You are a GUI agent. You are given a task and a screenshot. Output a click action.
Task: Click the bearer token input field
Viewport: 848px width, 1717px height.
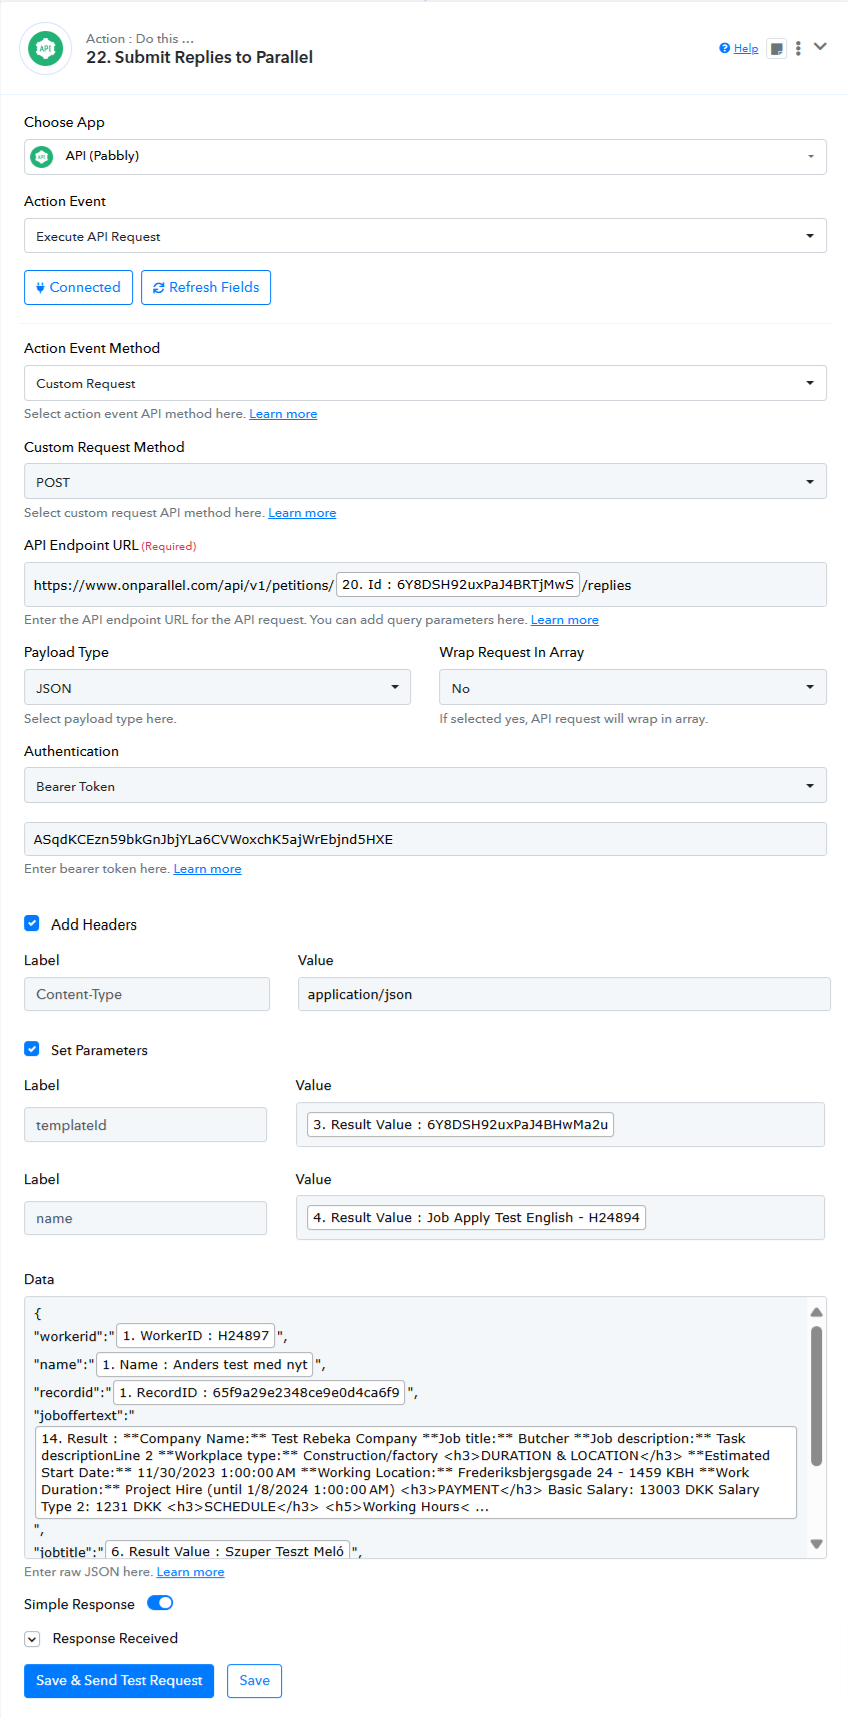425,839
